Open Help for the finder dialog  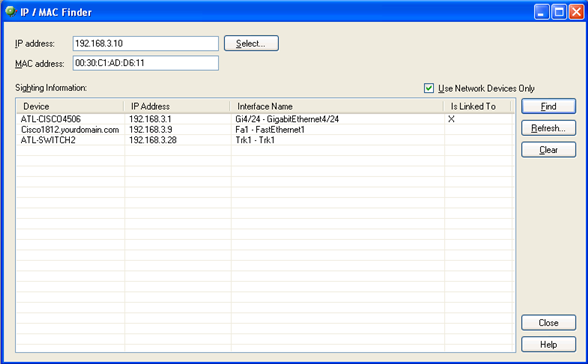(x=548, y=345)
